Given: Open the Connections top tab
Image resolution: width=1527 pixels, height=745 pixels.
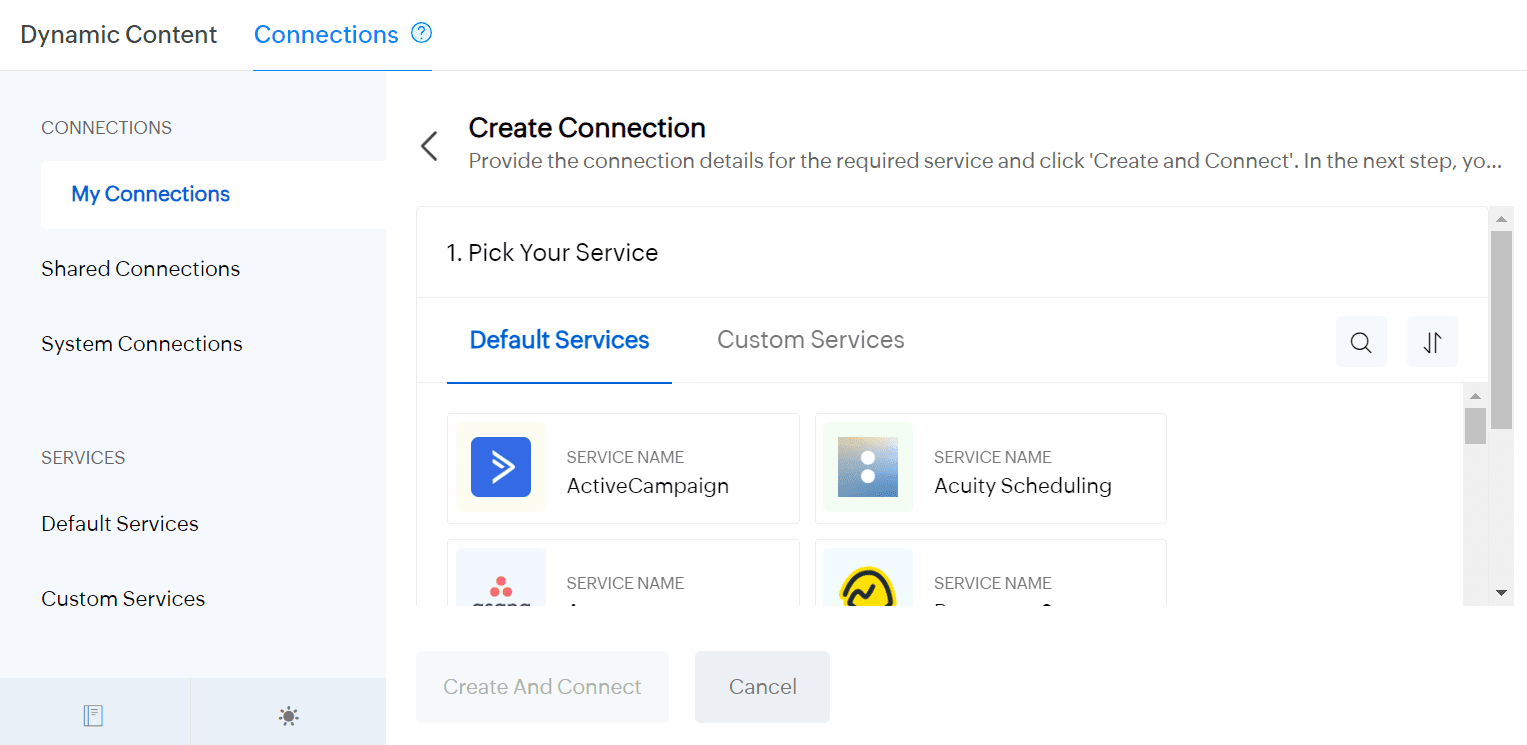Looking at the screenshot, I should coord(326,34).
